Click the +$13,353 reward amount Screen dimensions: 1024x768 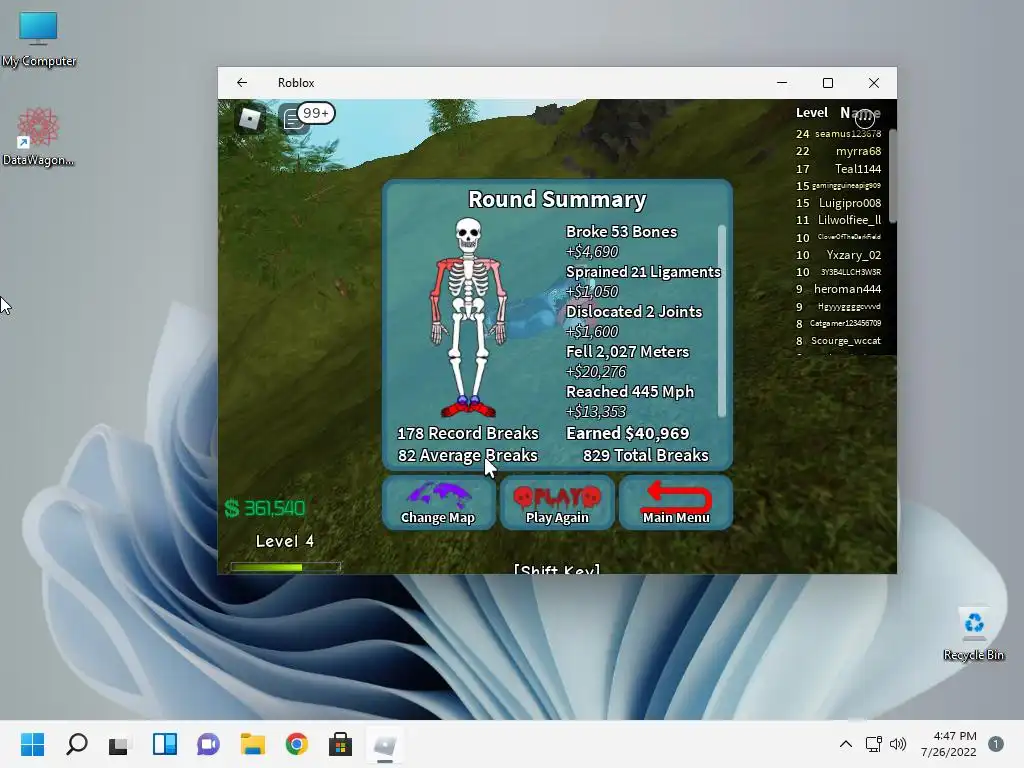point(596,411)
